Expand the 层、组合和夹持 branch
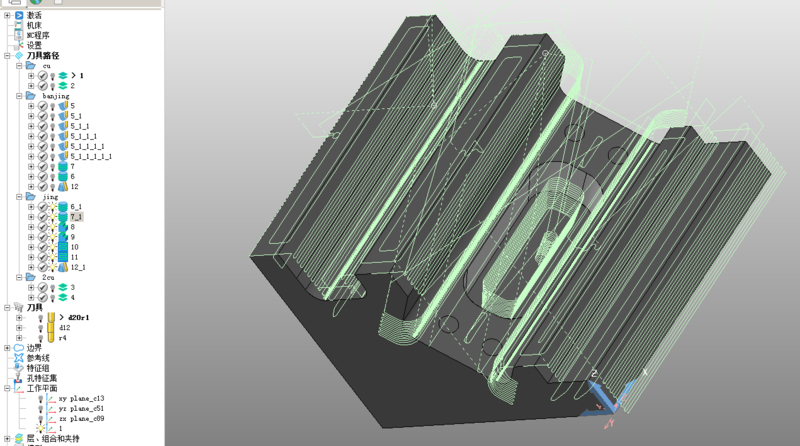Image resolution: width=800 pixels, height=446 pixels. tap(7, 438)
